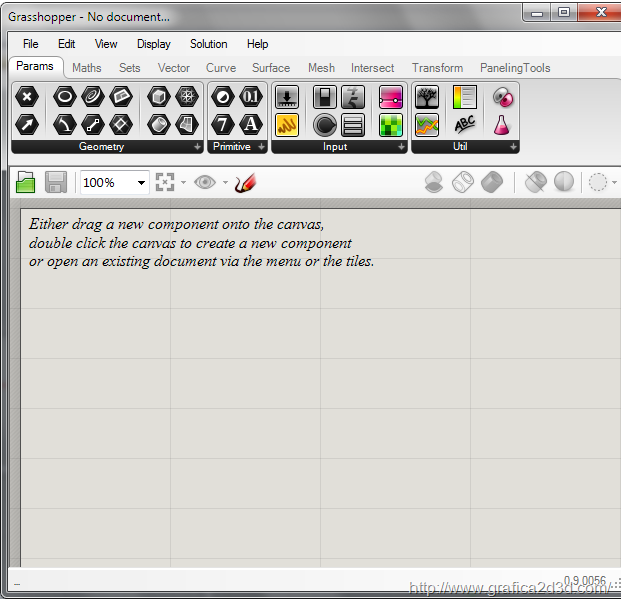Switch to the PanelingTools tab
The width and height of the screenshot is (621, 599).
pyautogui.click(x=515, y=68)
